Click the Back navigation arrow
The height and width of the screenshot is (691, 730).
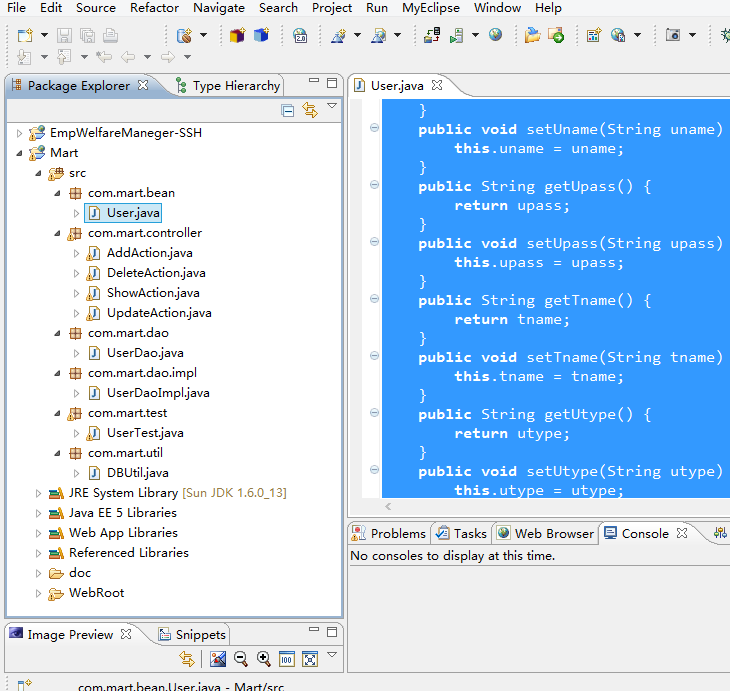128,57
